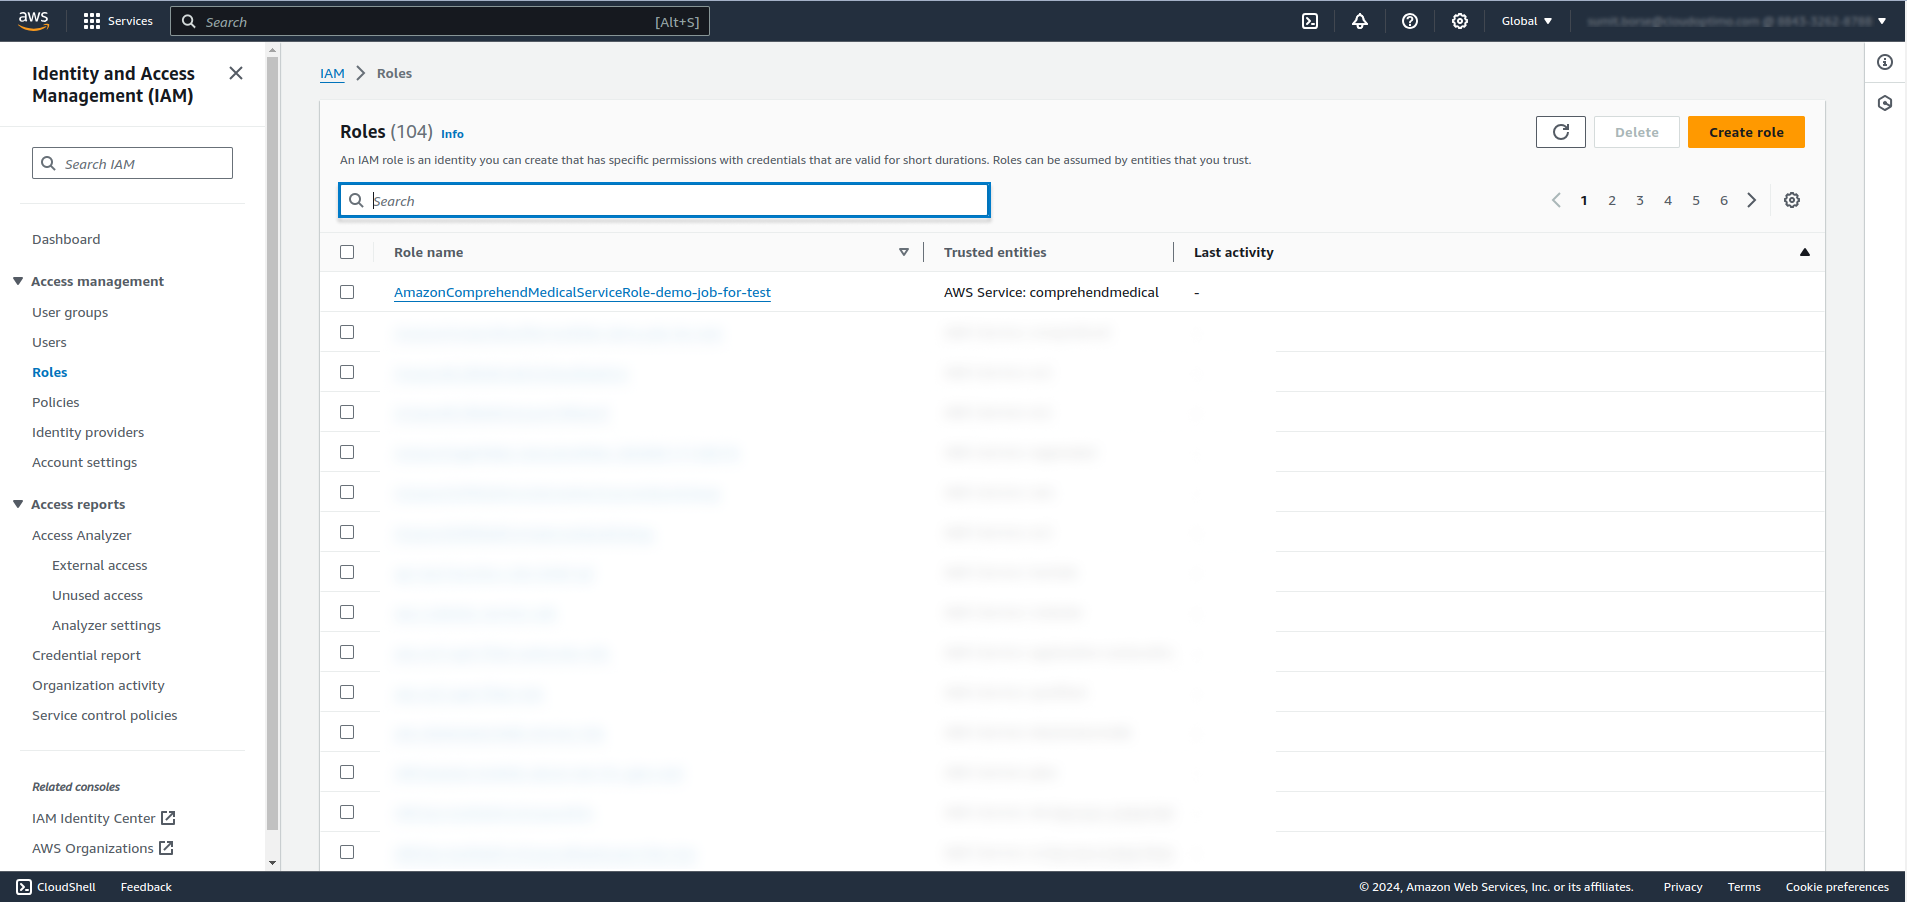
Task: Go to page 2 of roles
Action: tap(1612, 200)
